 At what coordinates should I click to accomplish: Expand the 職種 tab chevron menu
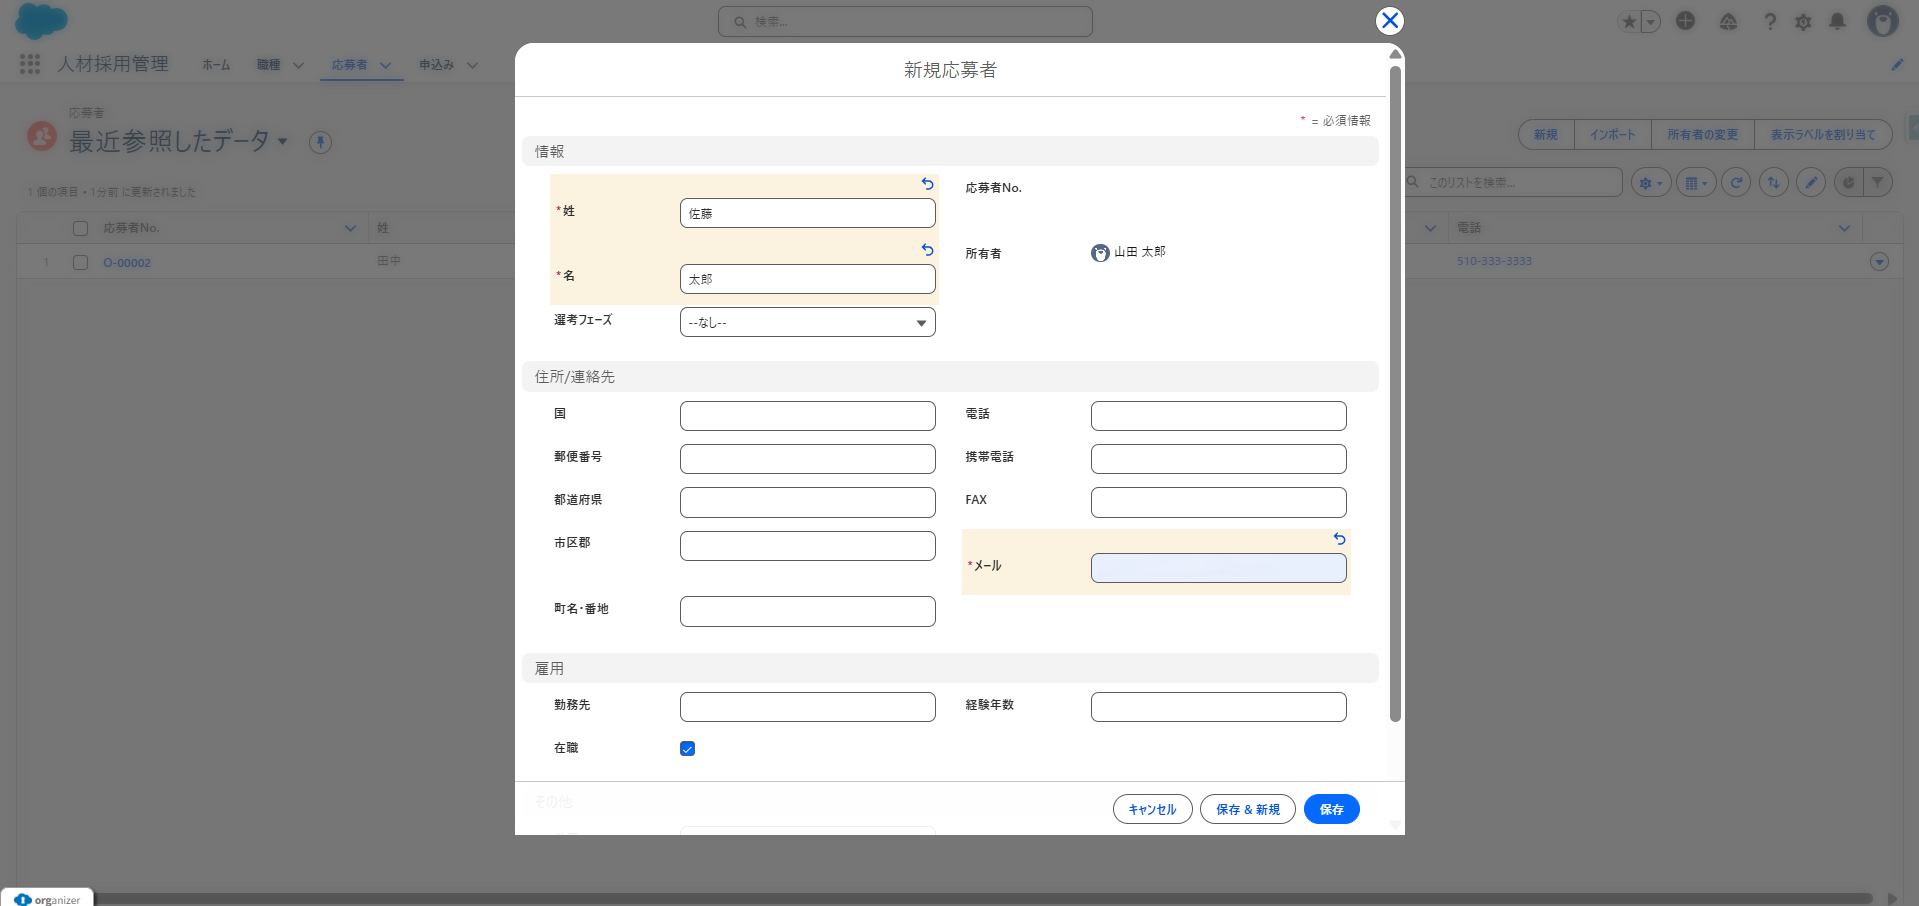click(298, 65)
